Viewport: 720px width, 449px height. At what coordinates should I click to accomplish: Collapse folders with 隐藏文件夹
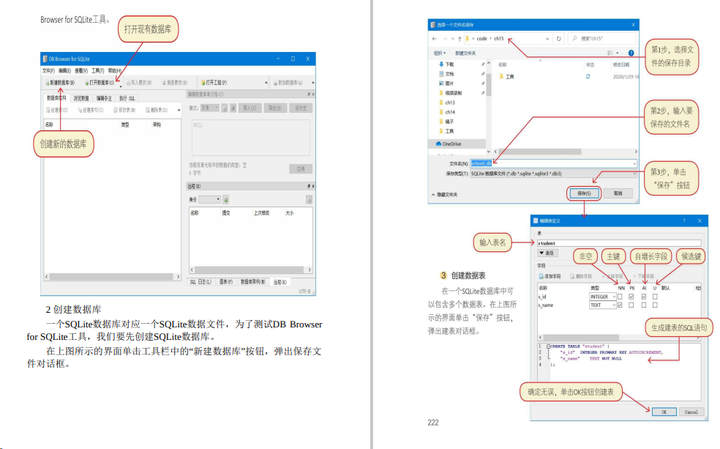pos(444,195)
